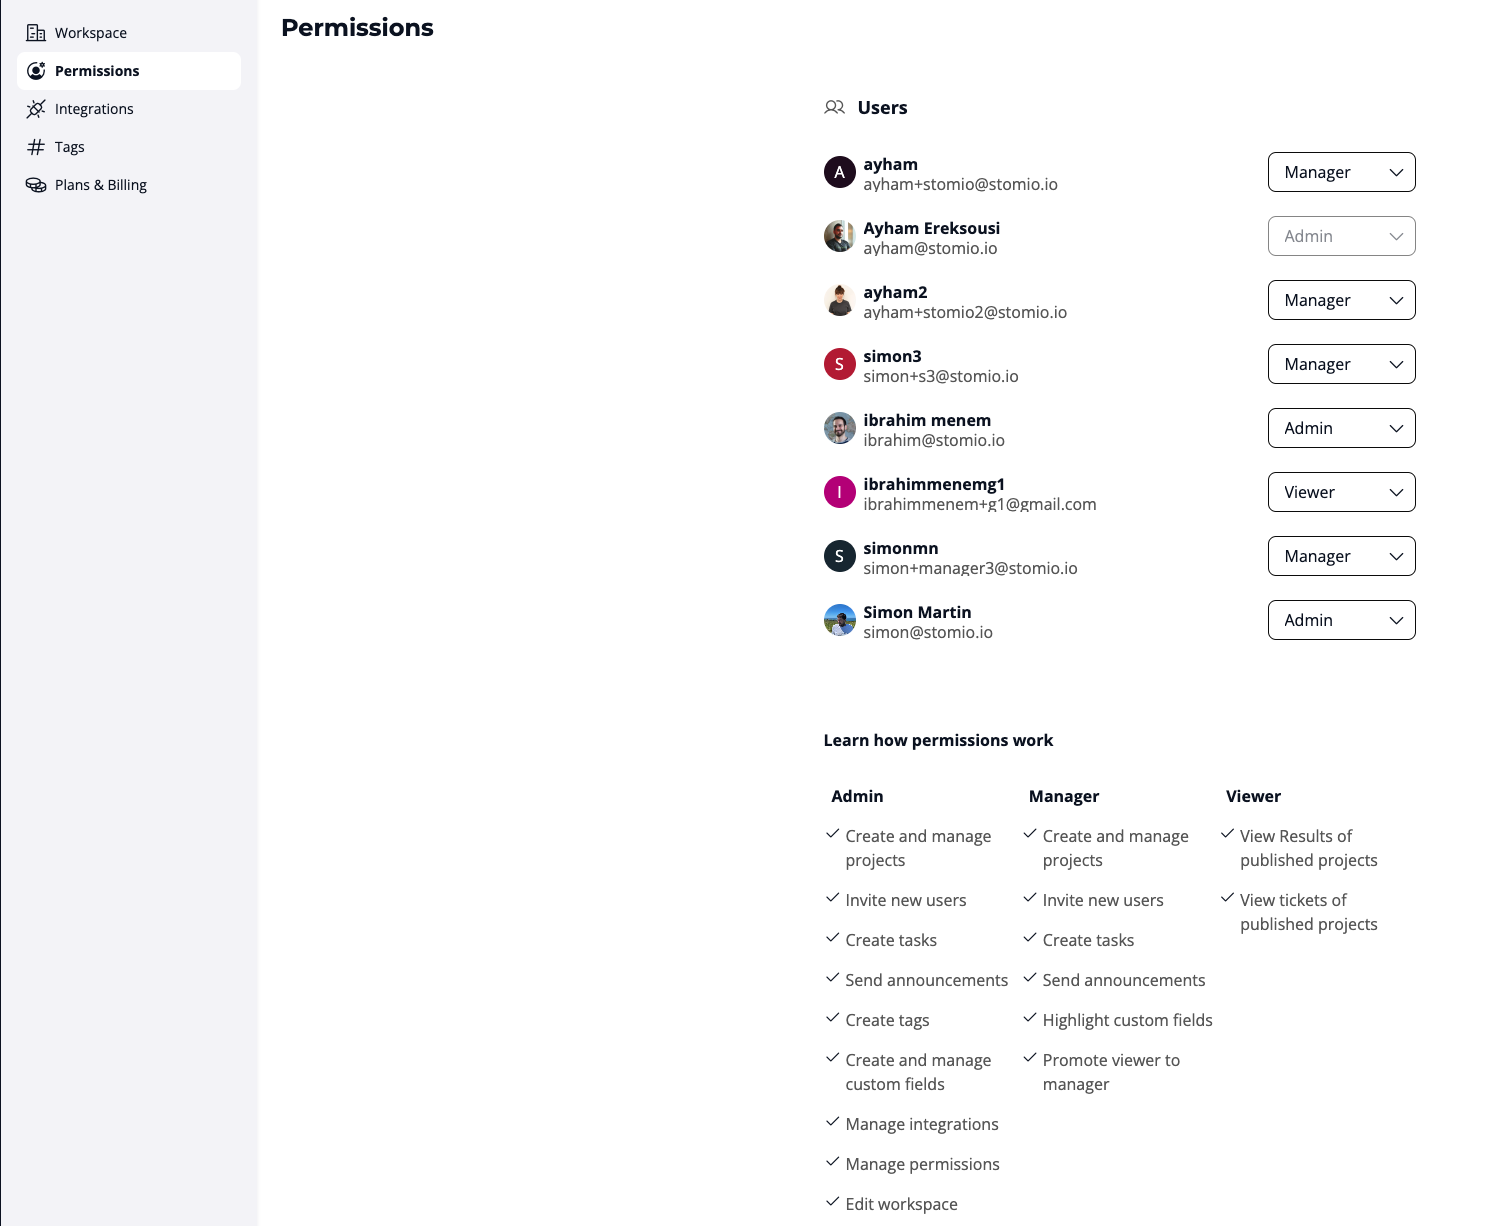Expand Simon Martin's Admin role dropdown
This screenshot has width=1493, height=1226.
coord(1341,620)
